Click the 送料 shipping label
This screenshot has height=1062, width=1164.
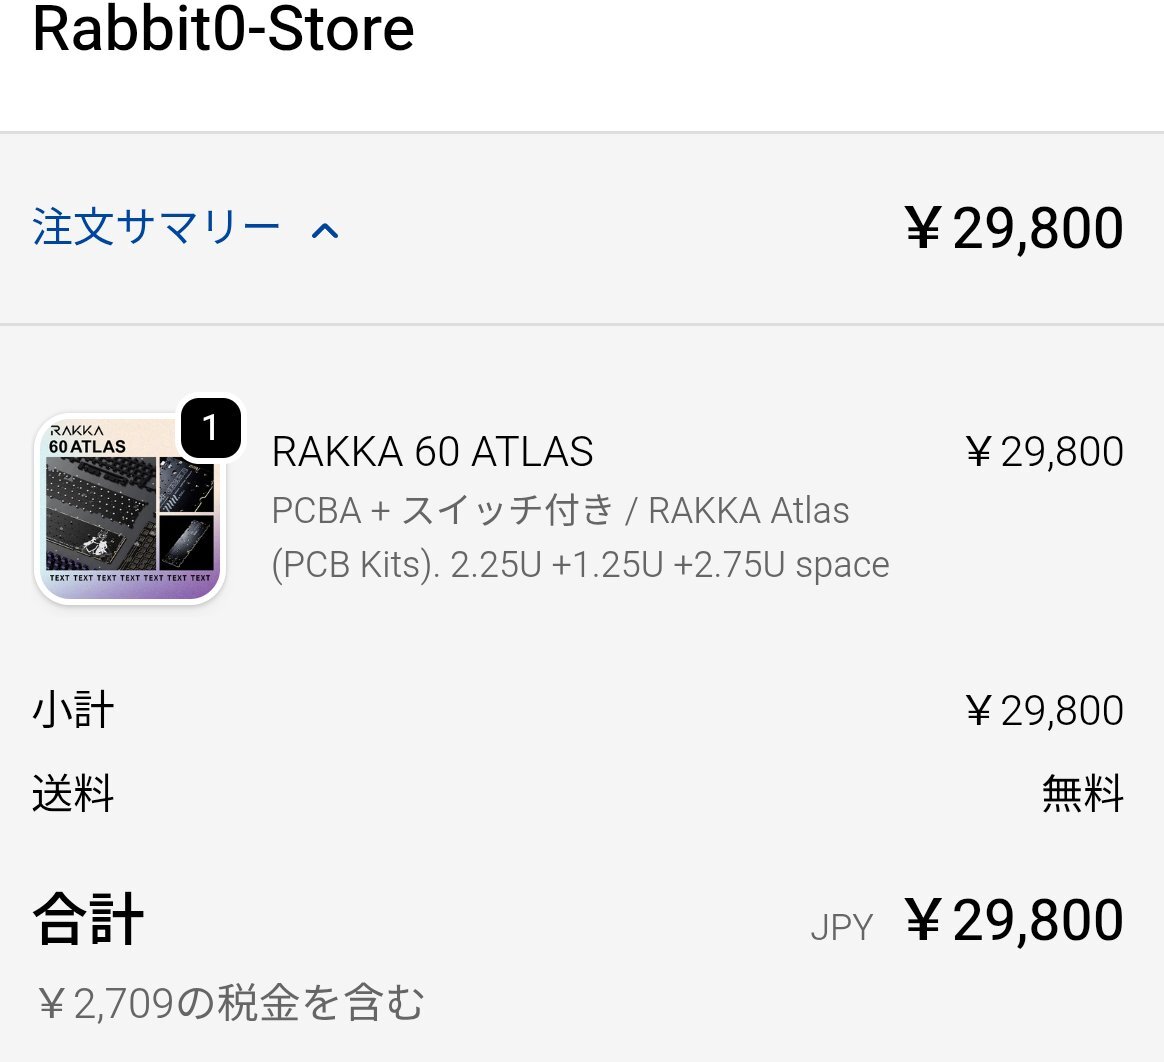(73, 794)
